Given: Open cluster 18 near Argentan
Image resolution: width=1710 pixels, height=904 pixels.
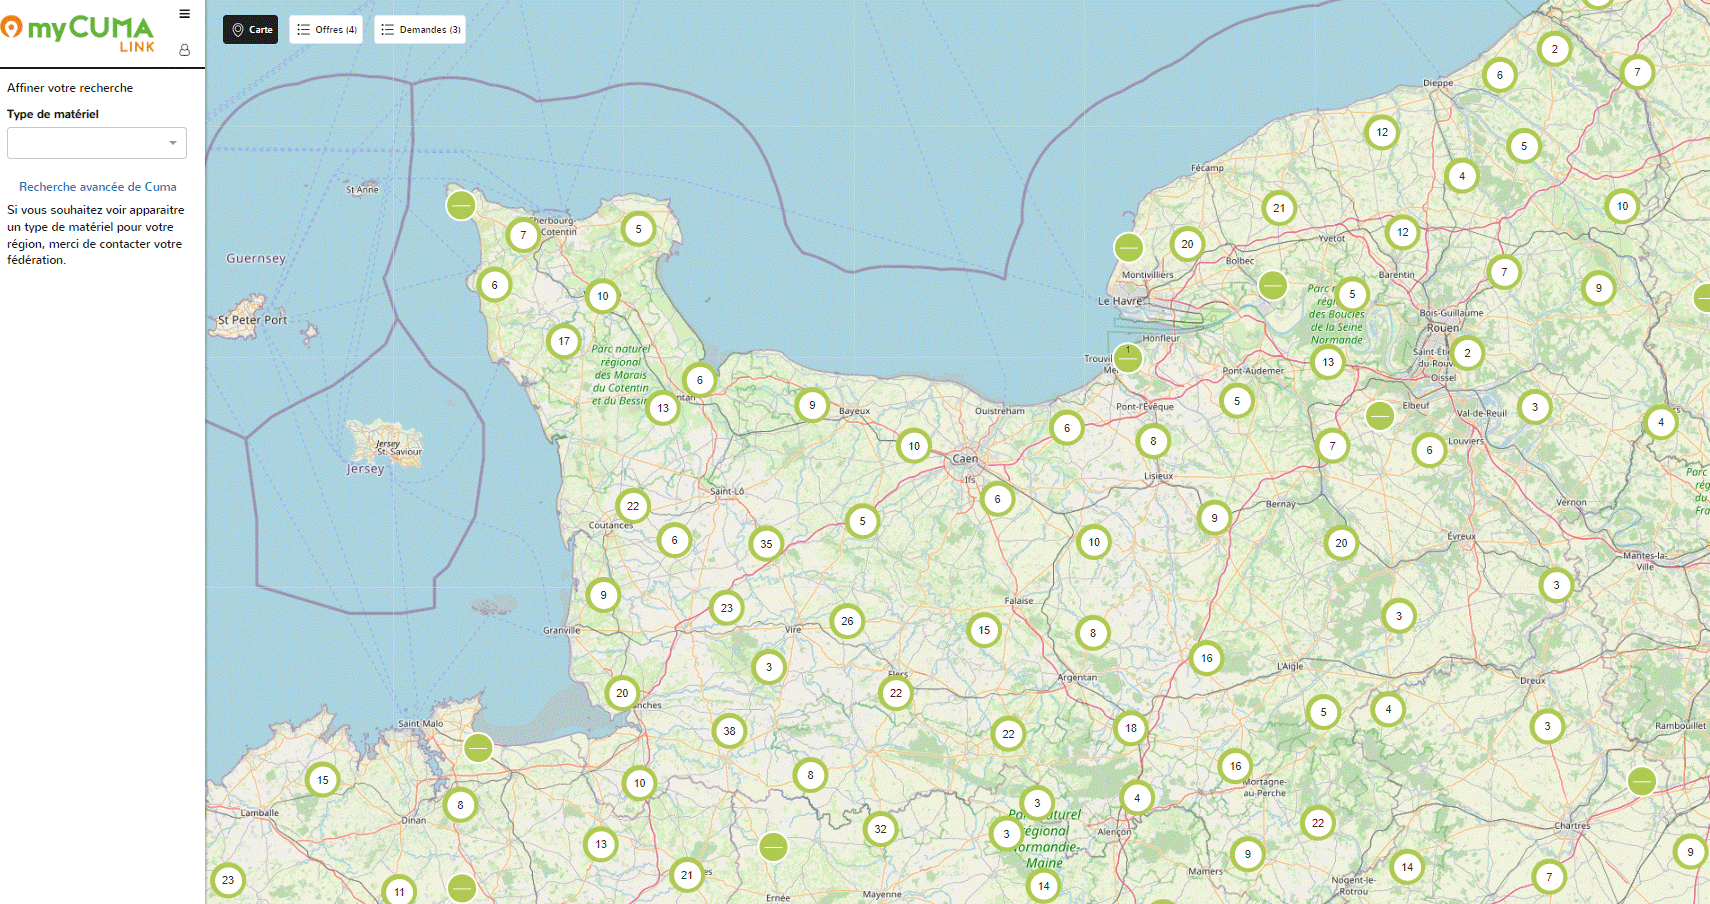Looking at the screenshot, I should 1130,728.
